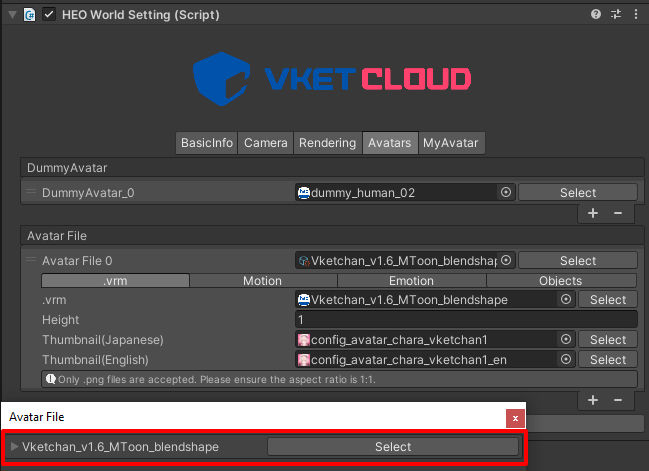649x471 pixels.
Task: Click Select button for Avatar File 0
Action: point(578,261)
